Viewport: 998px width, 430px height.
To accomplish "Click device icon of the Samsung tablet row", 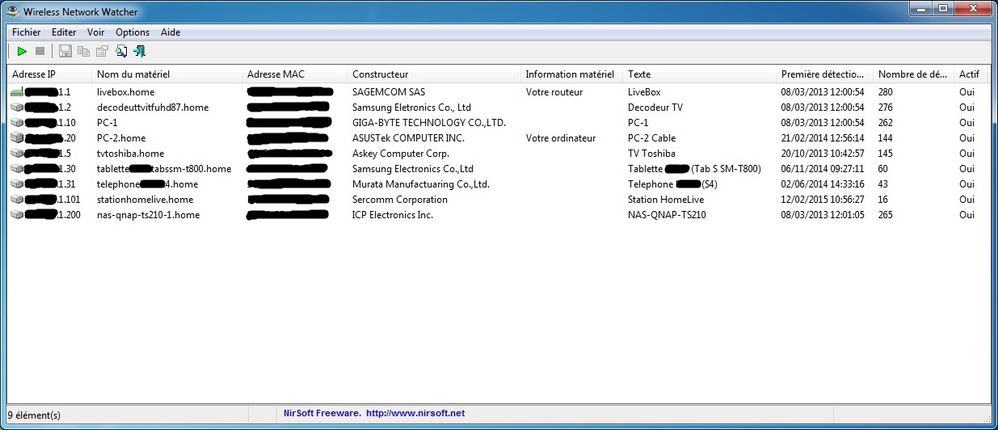I will pos(17,169).
